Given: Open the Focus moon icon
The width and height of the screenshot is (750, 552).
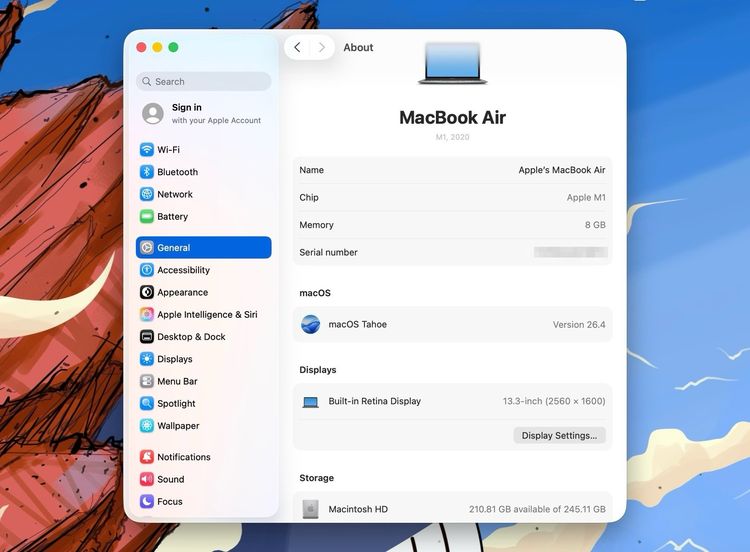Looking at the screenshot, I should click(147, 501).
